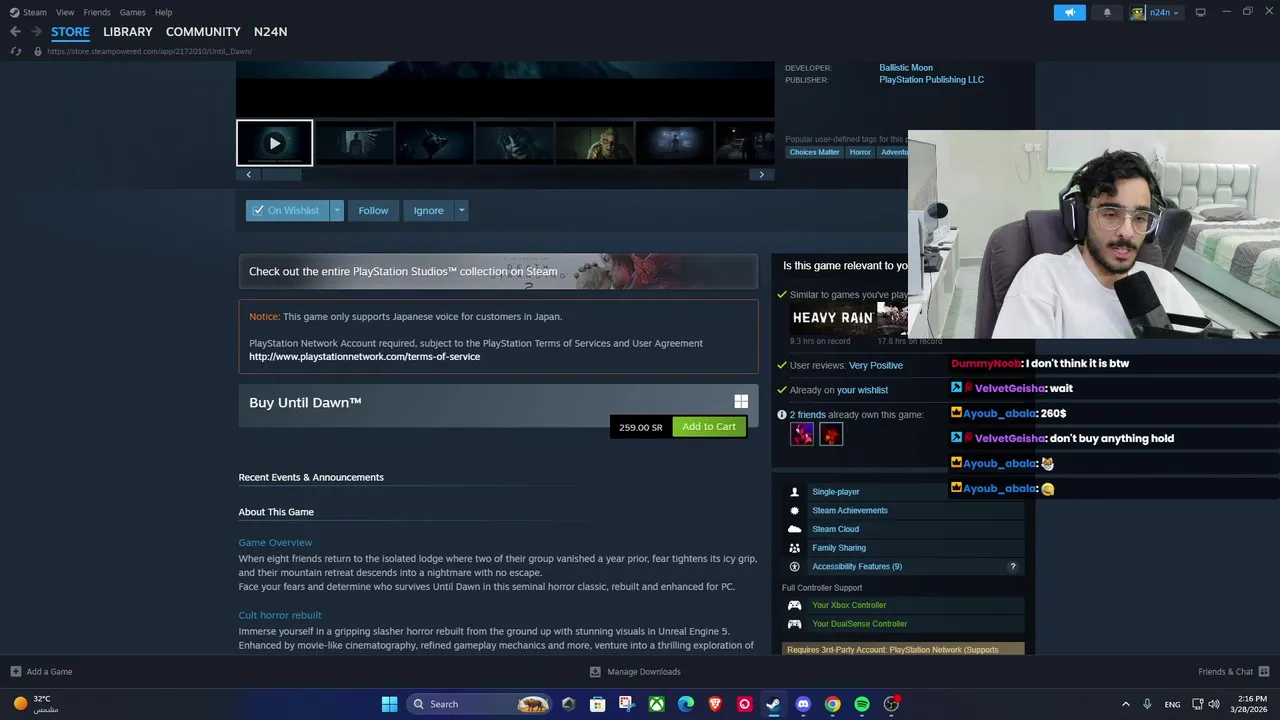Open Steam Achievements category link

click(x=850, y=511)
